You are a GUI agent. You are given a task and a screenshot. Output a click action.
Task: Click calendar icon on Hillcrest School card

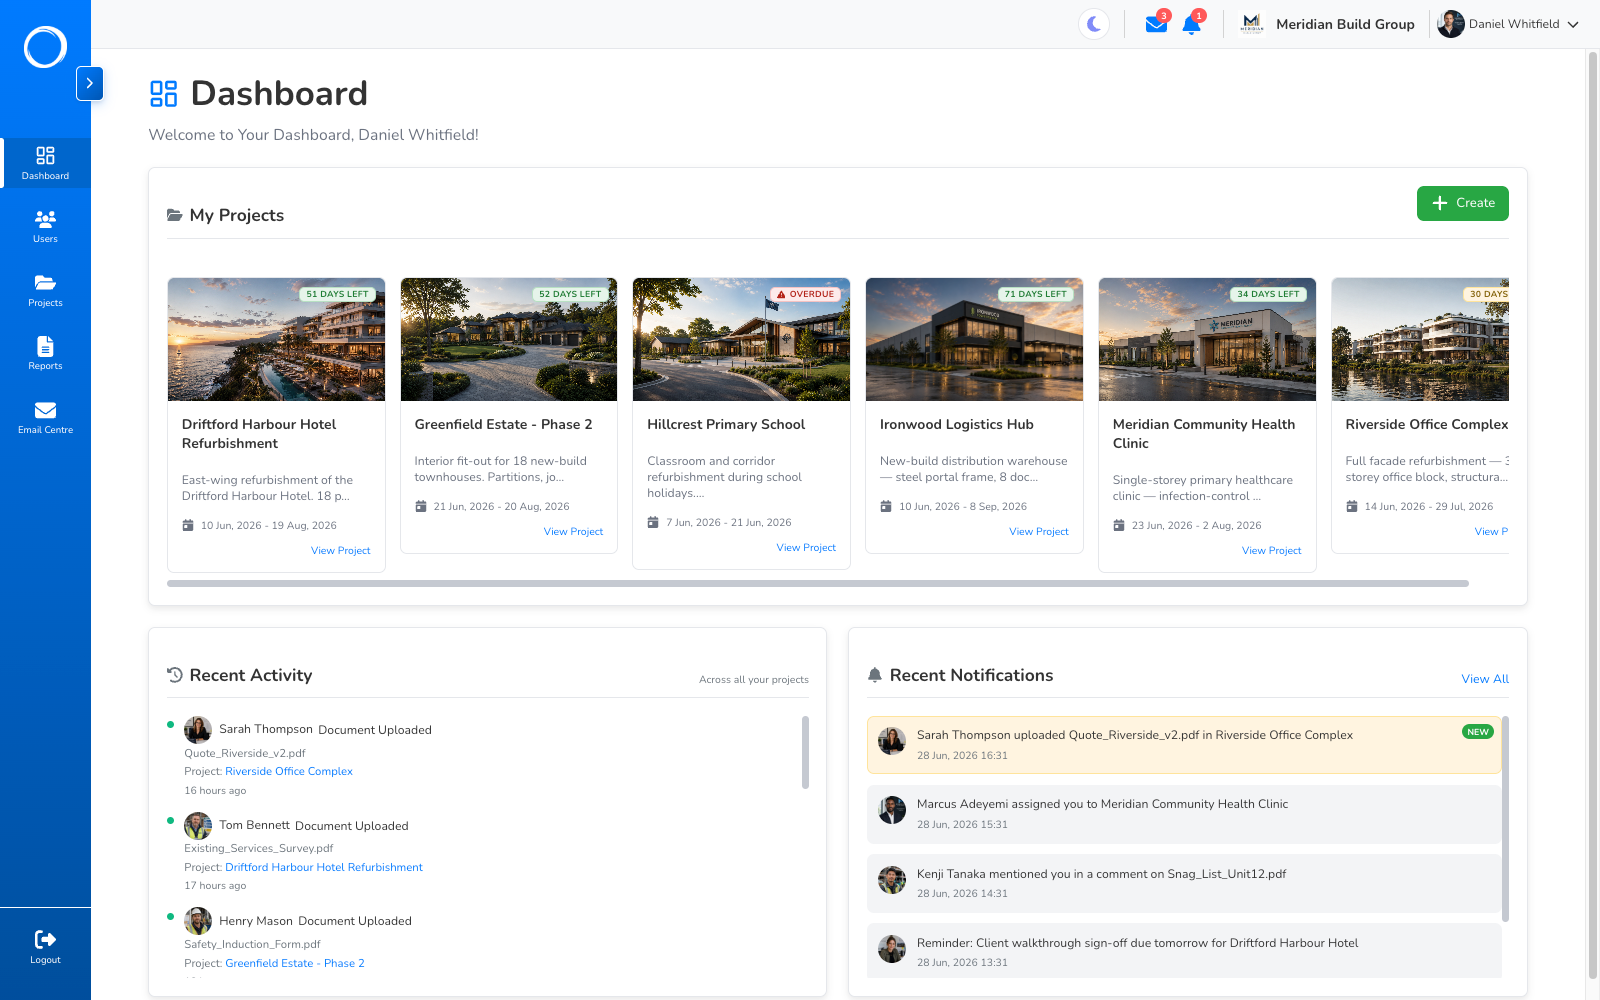653,522
